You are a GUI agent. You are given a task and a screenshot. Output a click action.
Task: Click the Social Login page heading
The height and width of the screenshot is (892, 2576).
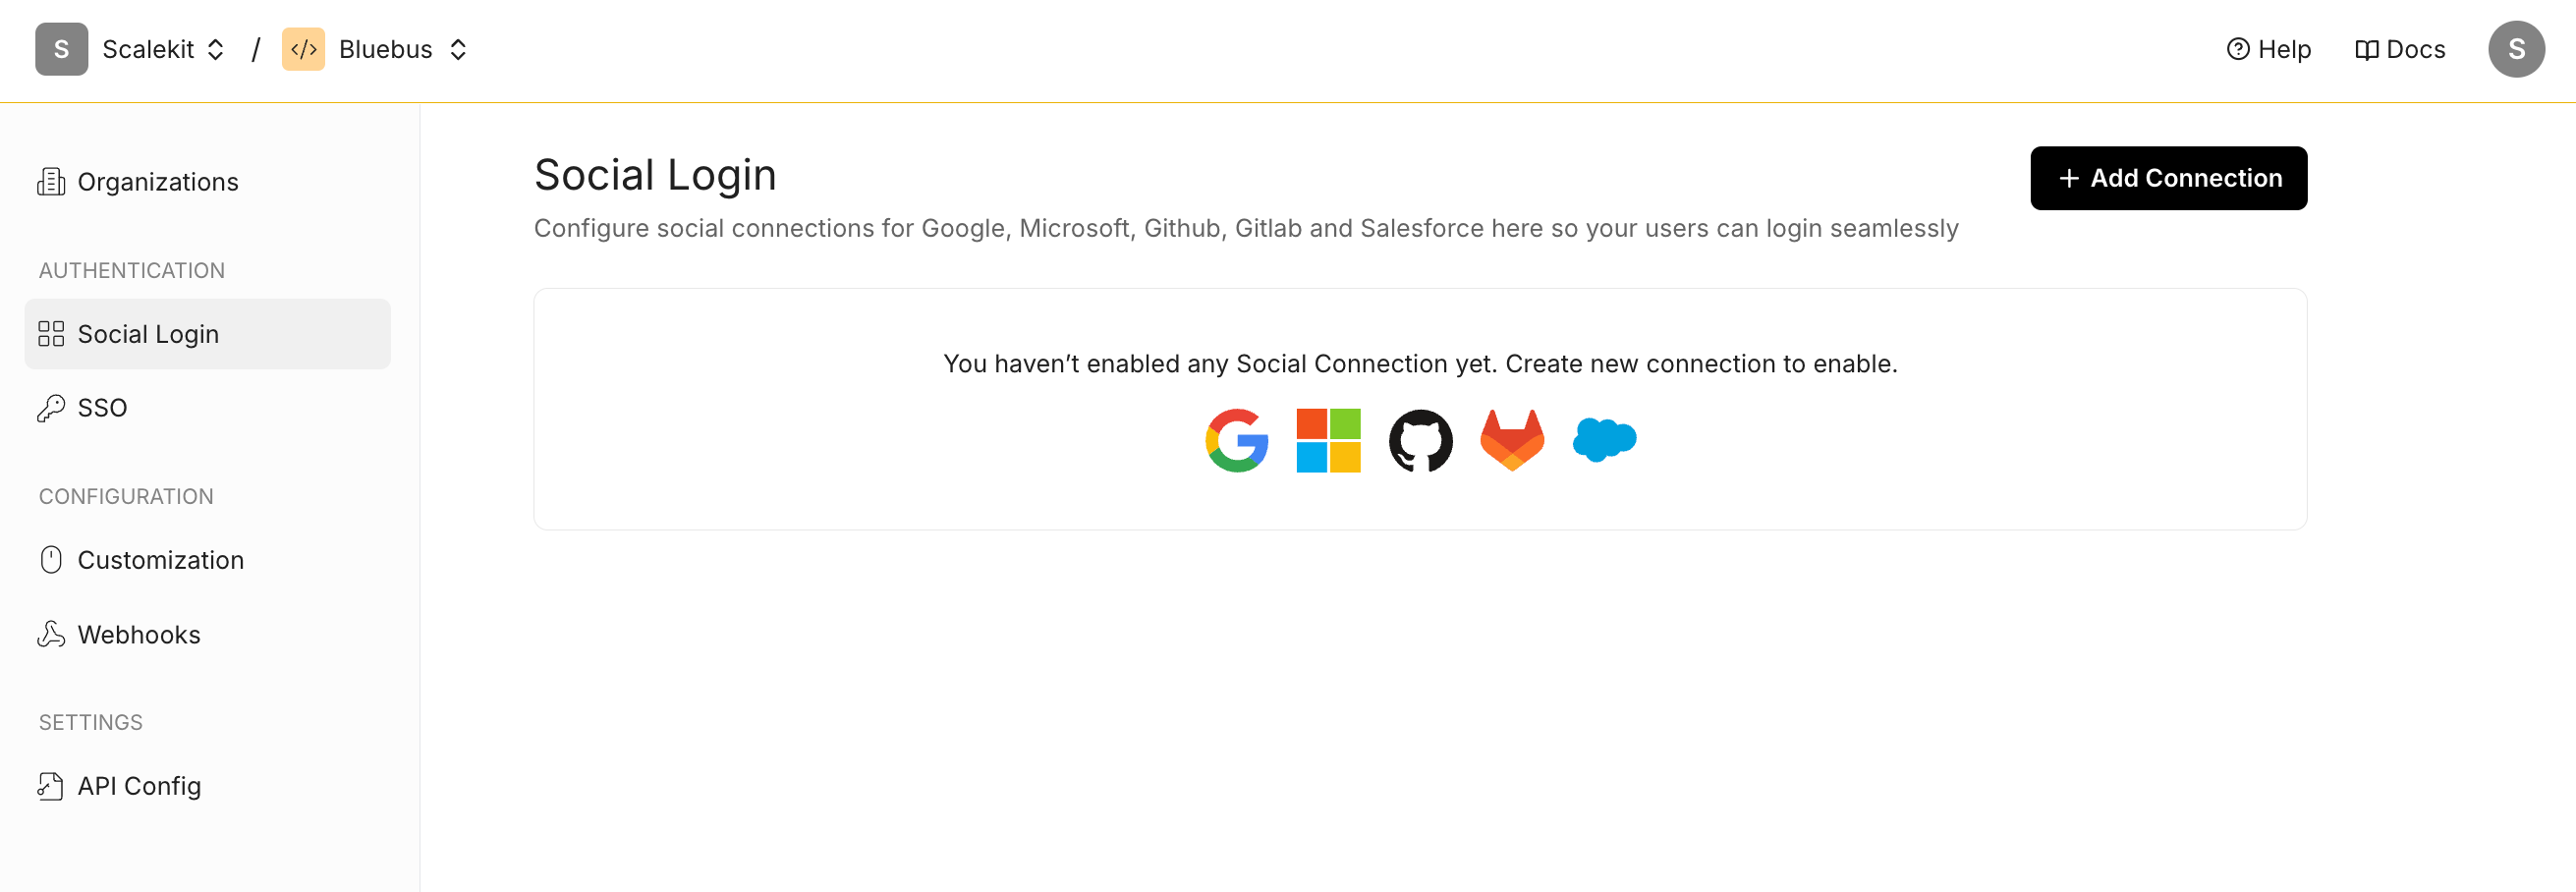click(x=655, y=174)
